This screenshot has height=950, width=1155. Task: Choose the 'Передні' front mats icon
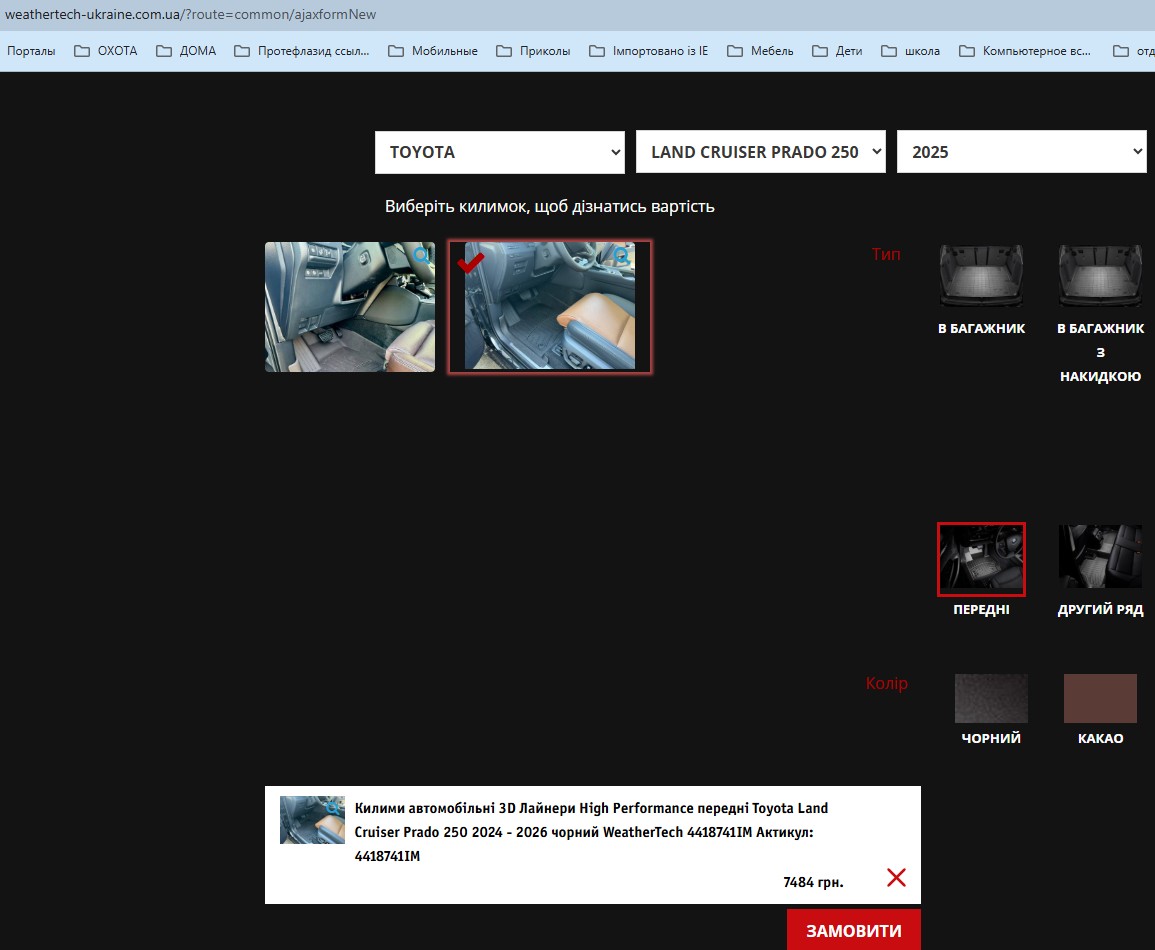point(981,558)
